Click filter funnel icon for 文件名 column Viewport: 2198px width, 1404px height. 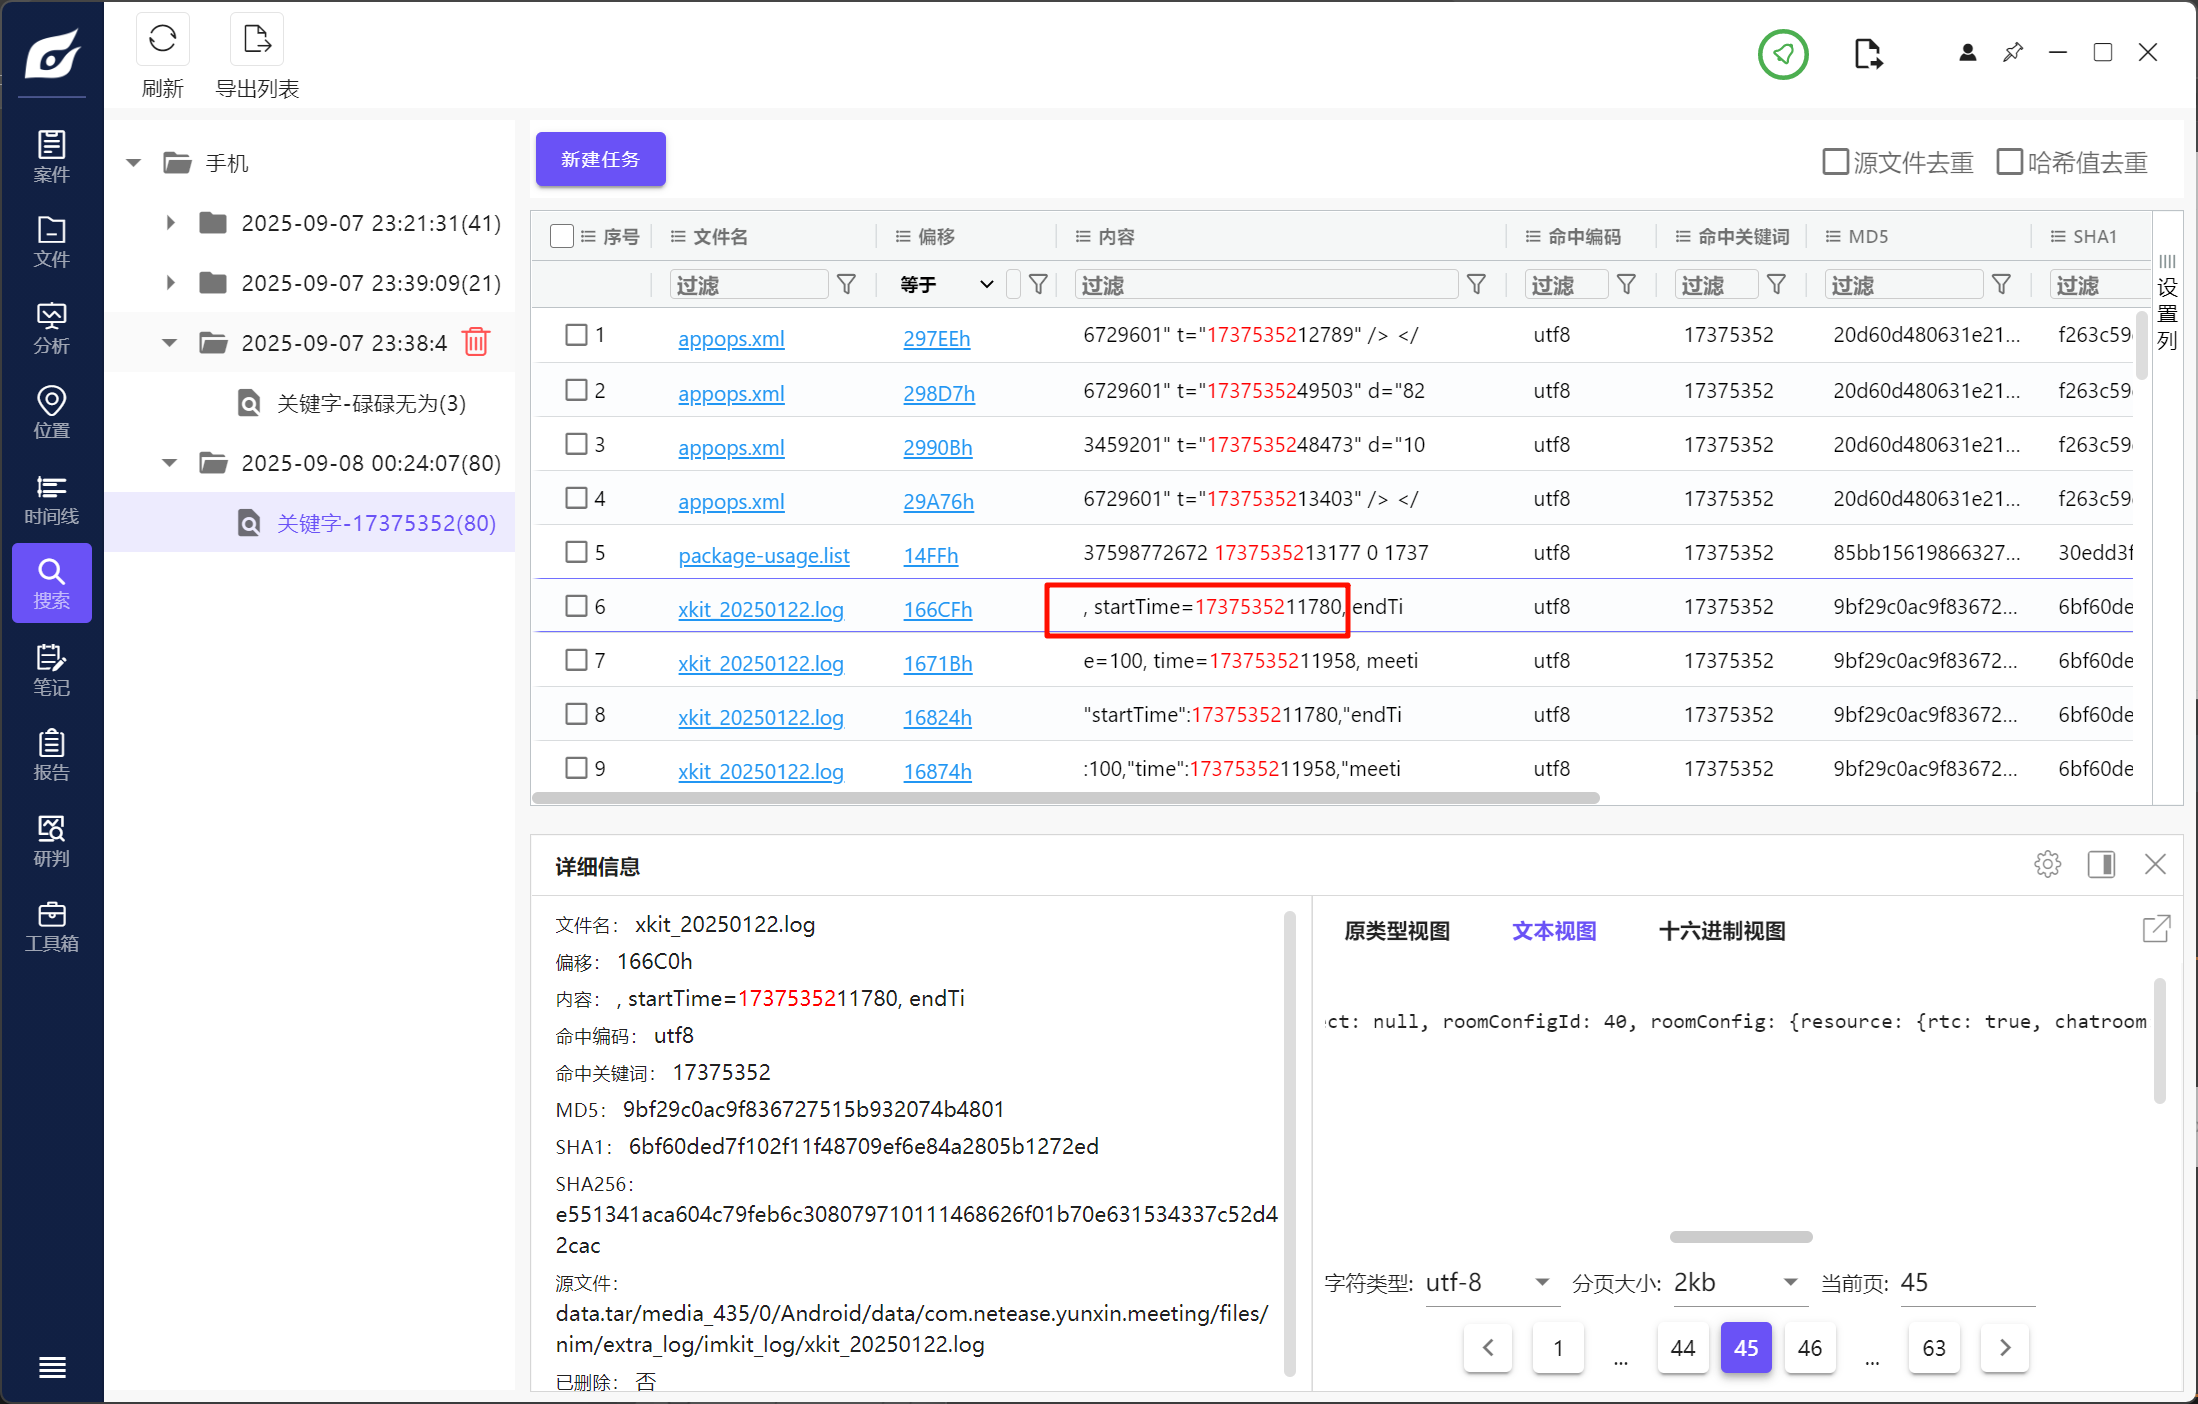pos(846,285)
